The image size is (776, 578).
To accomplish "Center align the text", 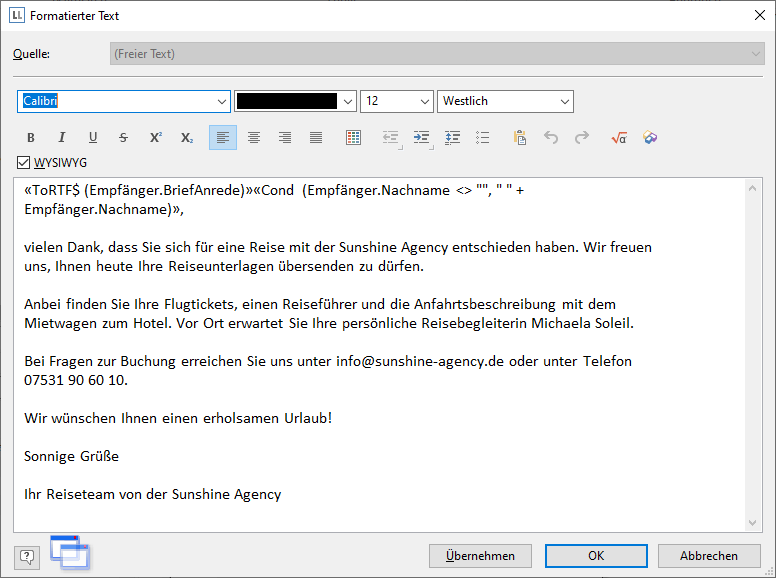I will click(254, 138).
